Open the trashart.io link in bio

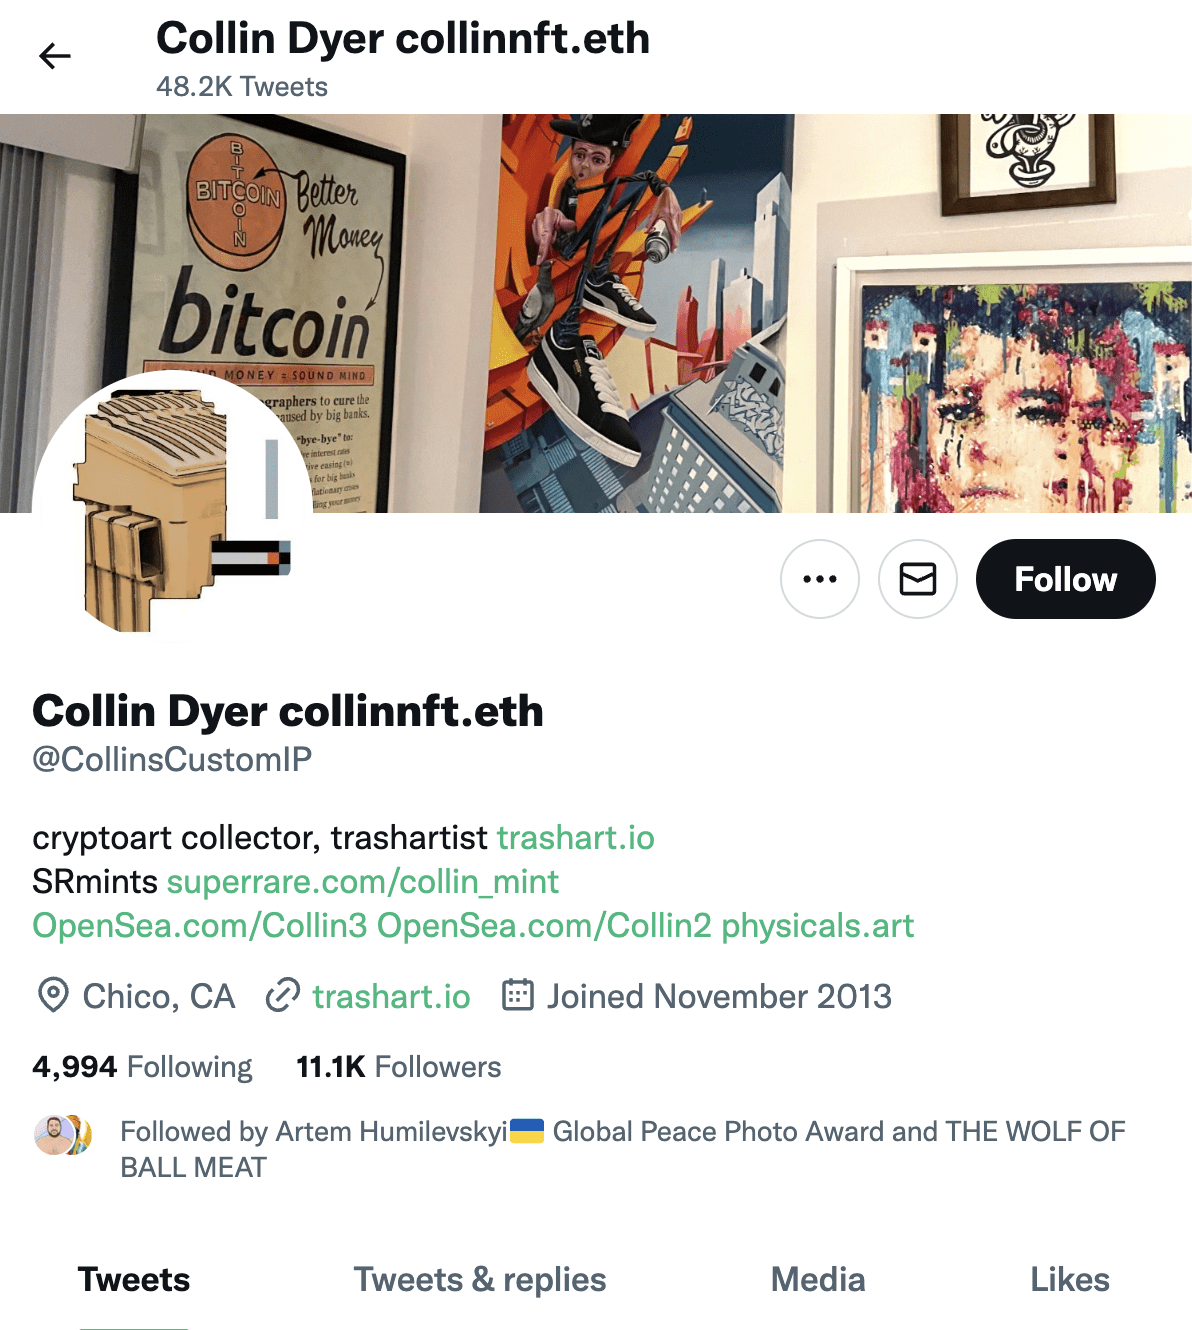click(576, 837)
